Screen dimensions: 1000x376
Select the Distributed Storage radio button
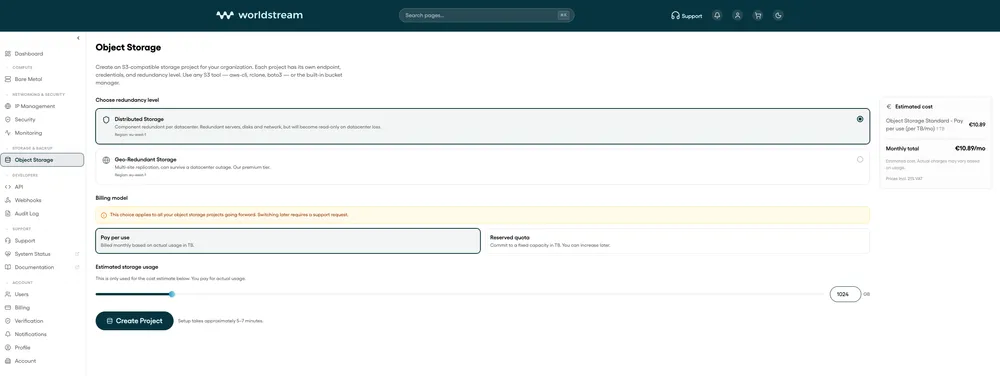860,119
